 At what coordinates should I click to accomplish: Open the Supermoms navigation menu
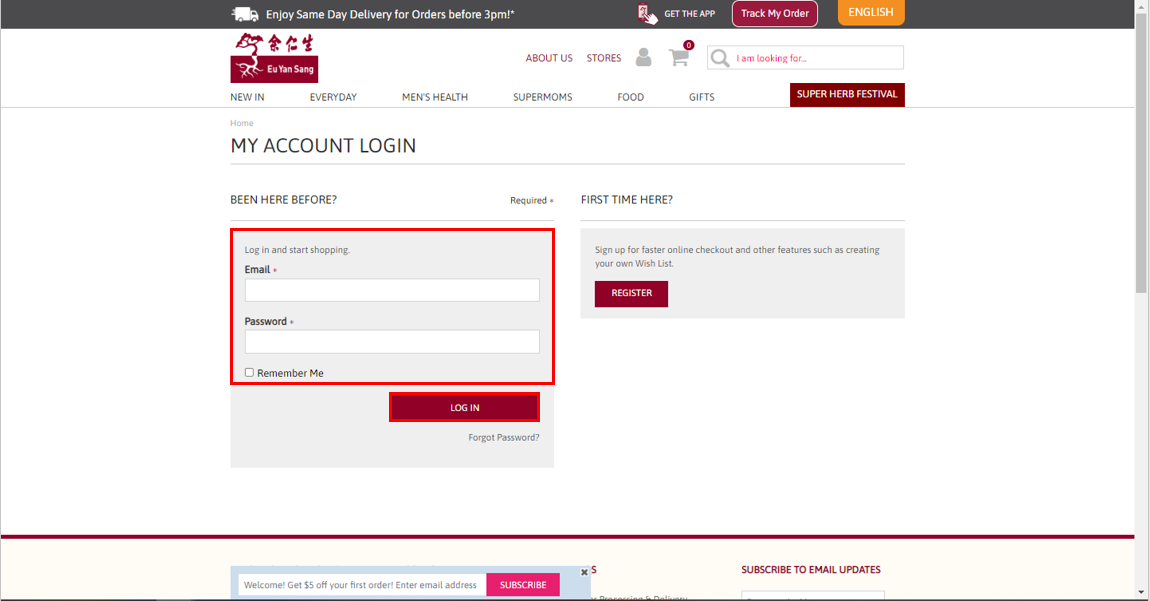pyautogui.click(x=542, y=97)
